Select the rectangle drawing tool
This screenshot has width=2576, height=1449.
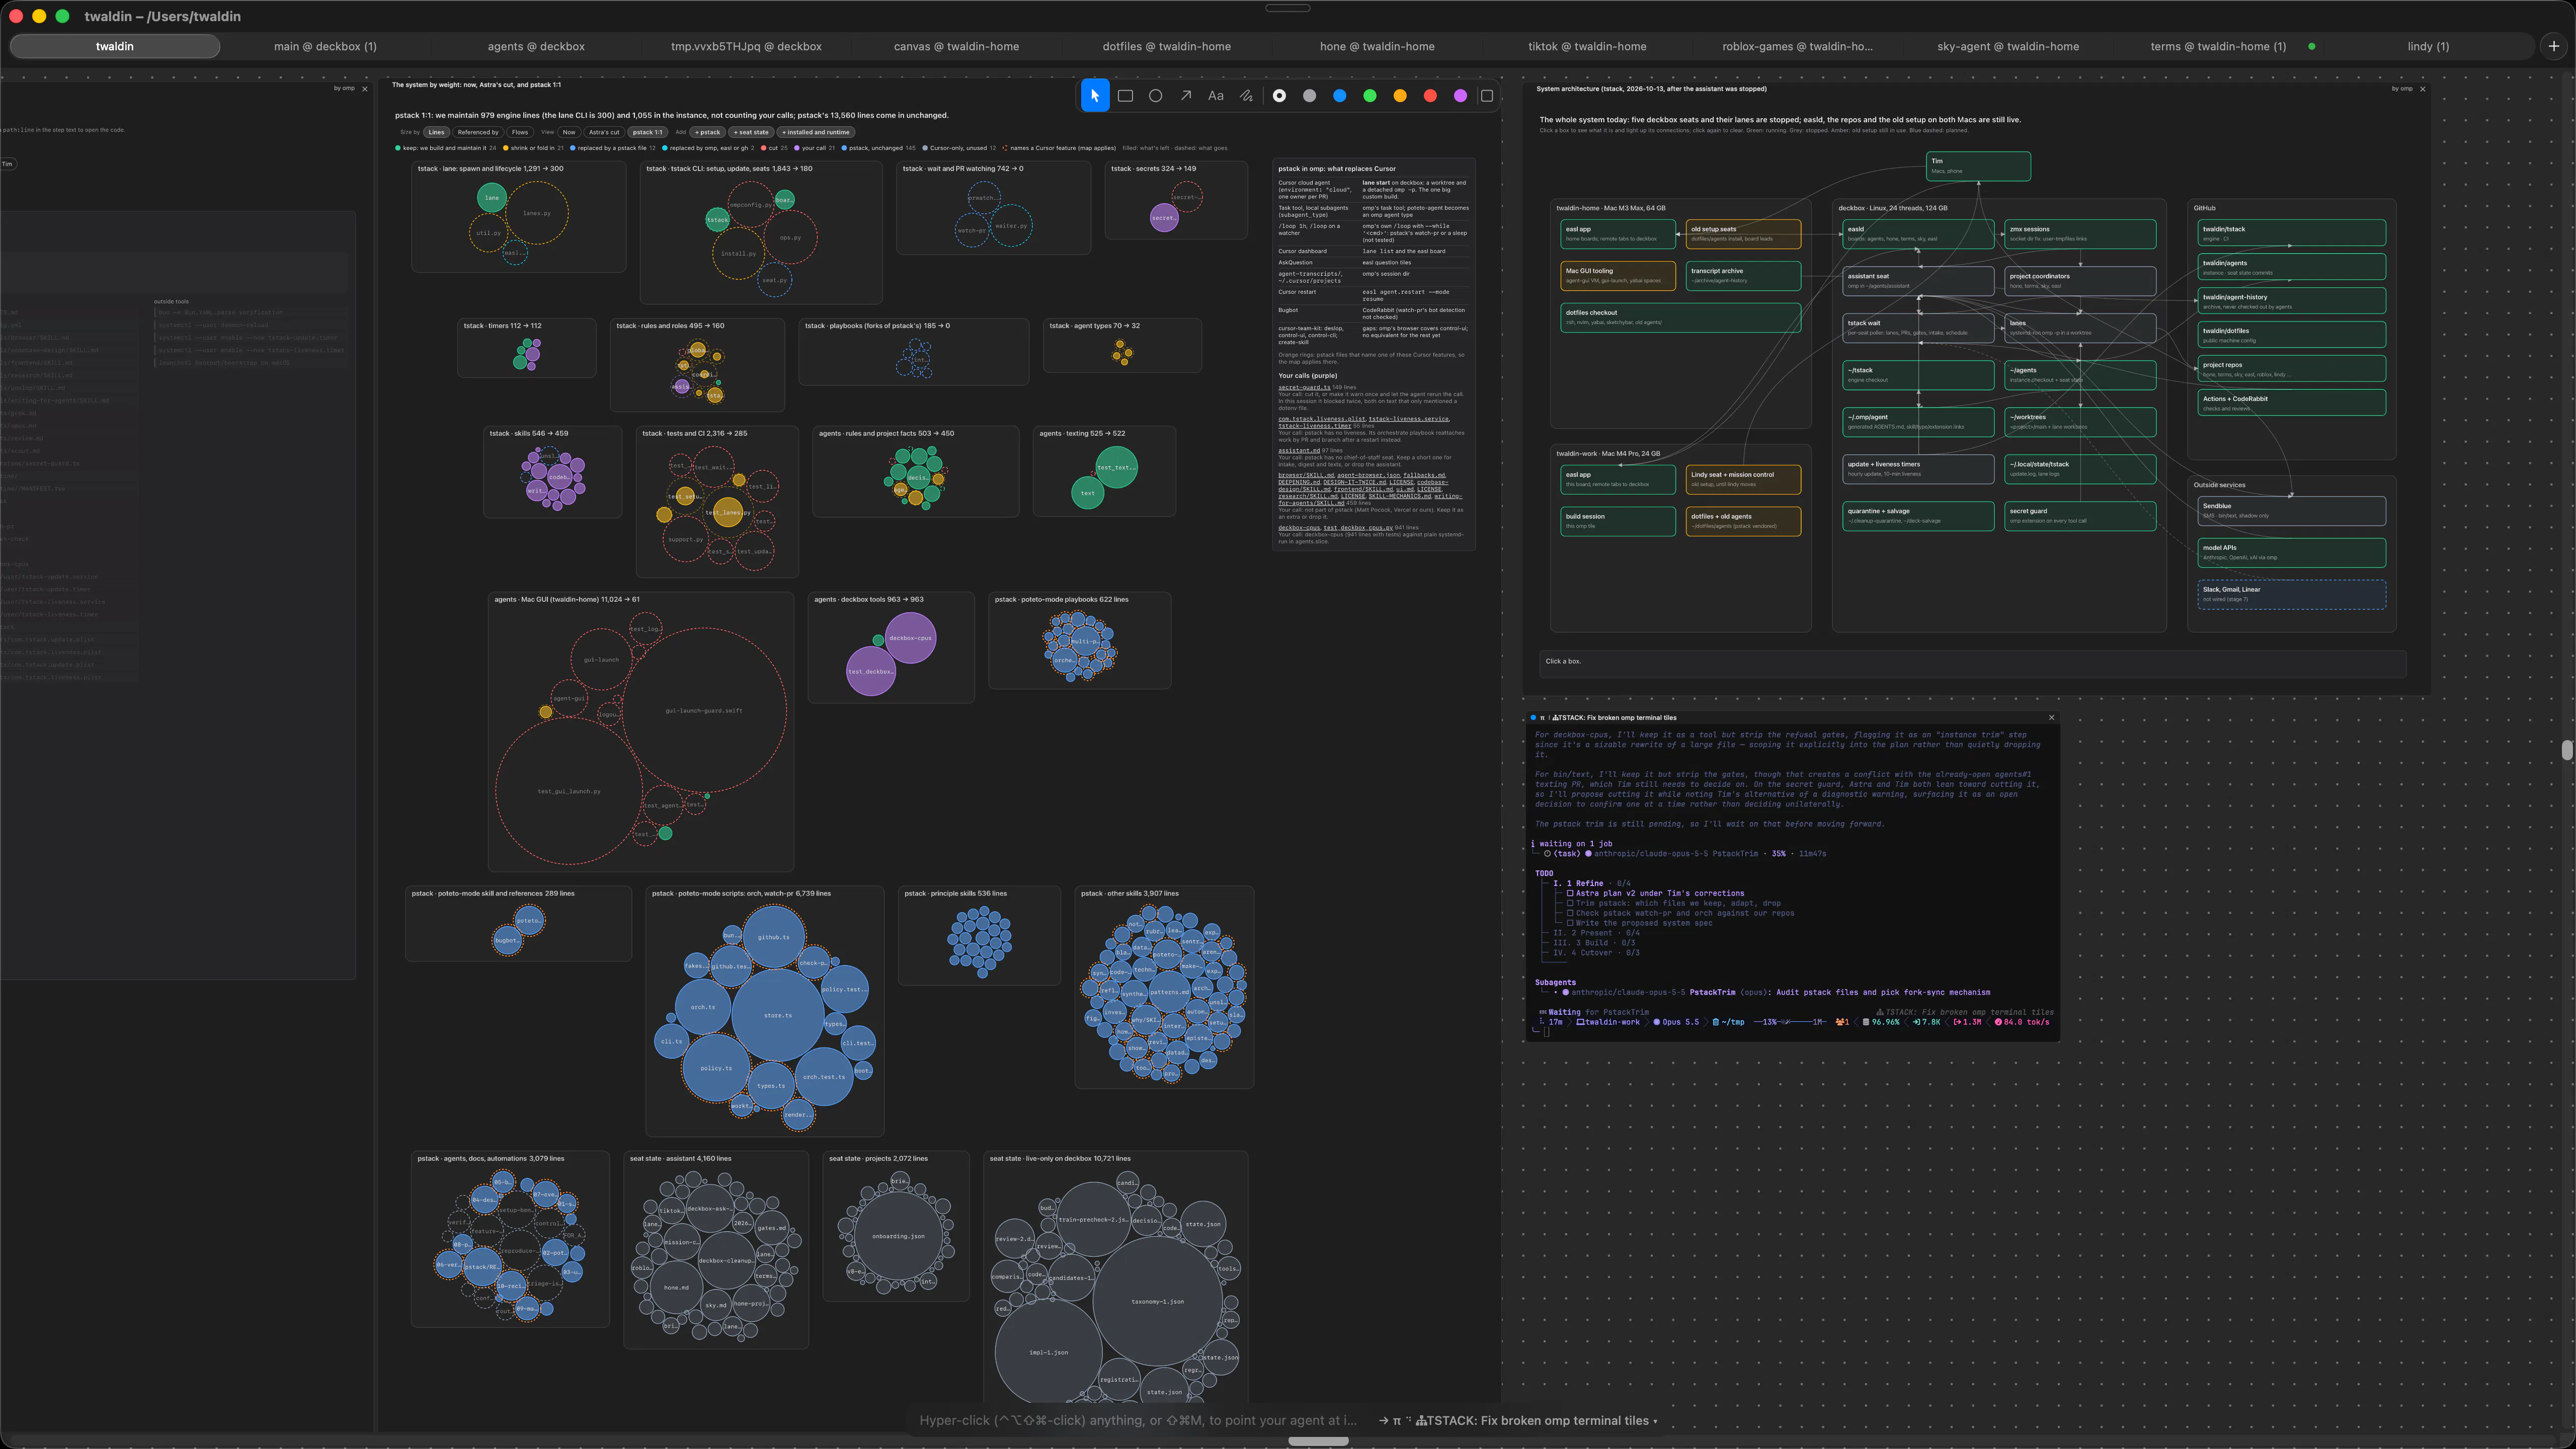(1125, 96)
